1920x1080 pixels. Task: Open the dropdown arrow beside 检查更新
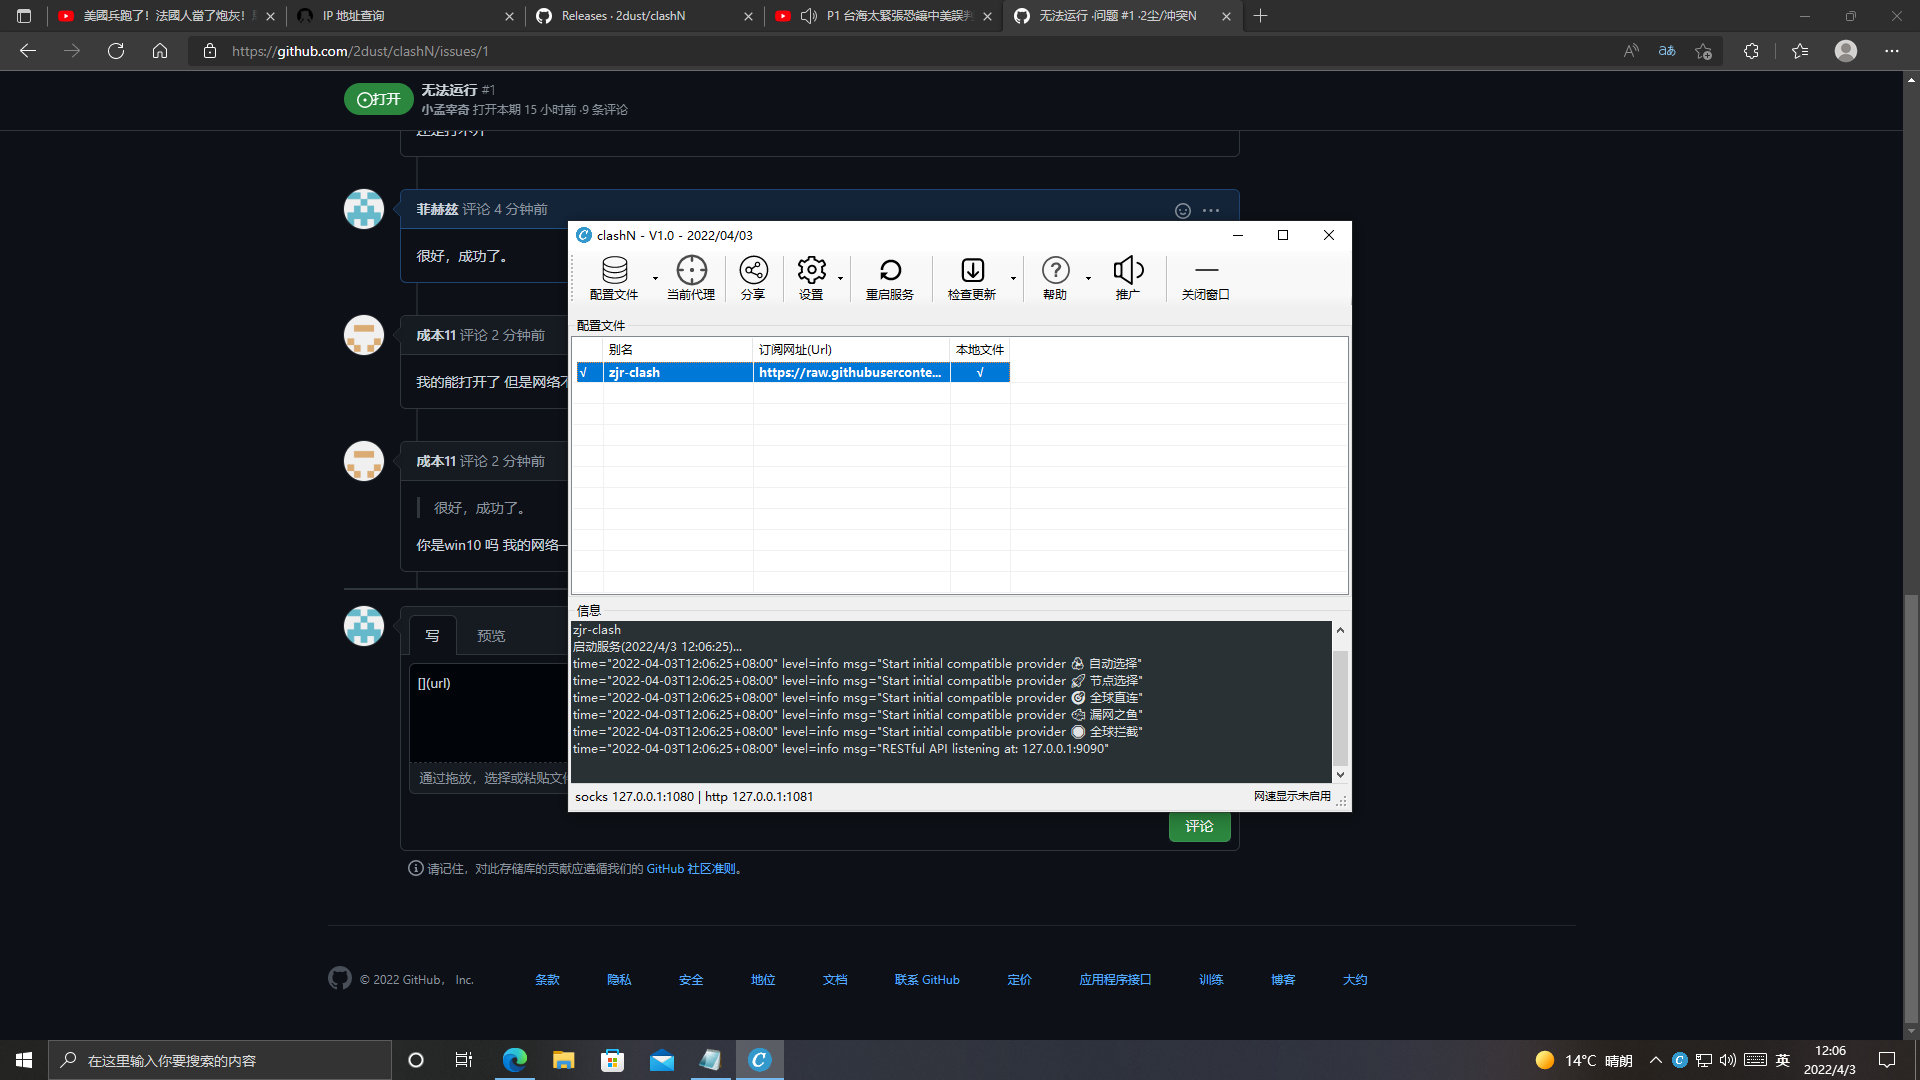1013,280
